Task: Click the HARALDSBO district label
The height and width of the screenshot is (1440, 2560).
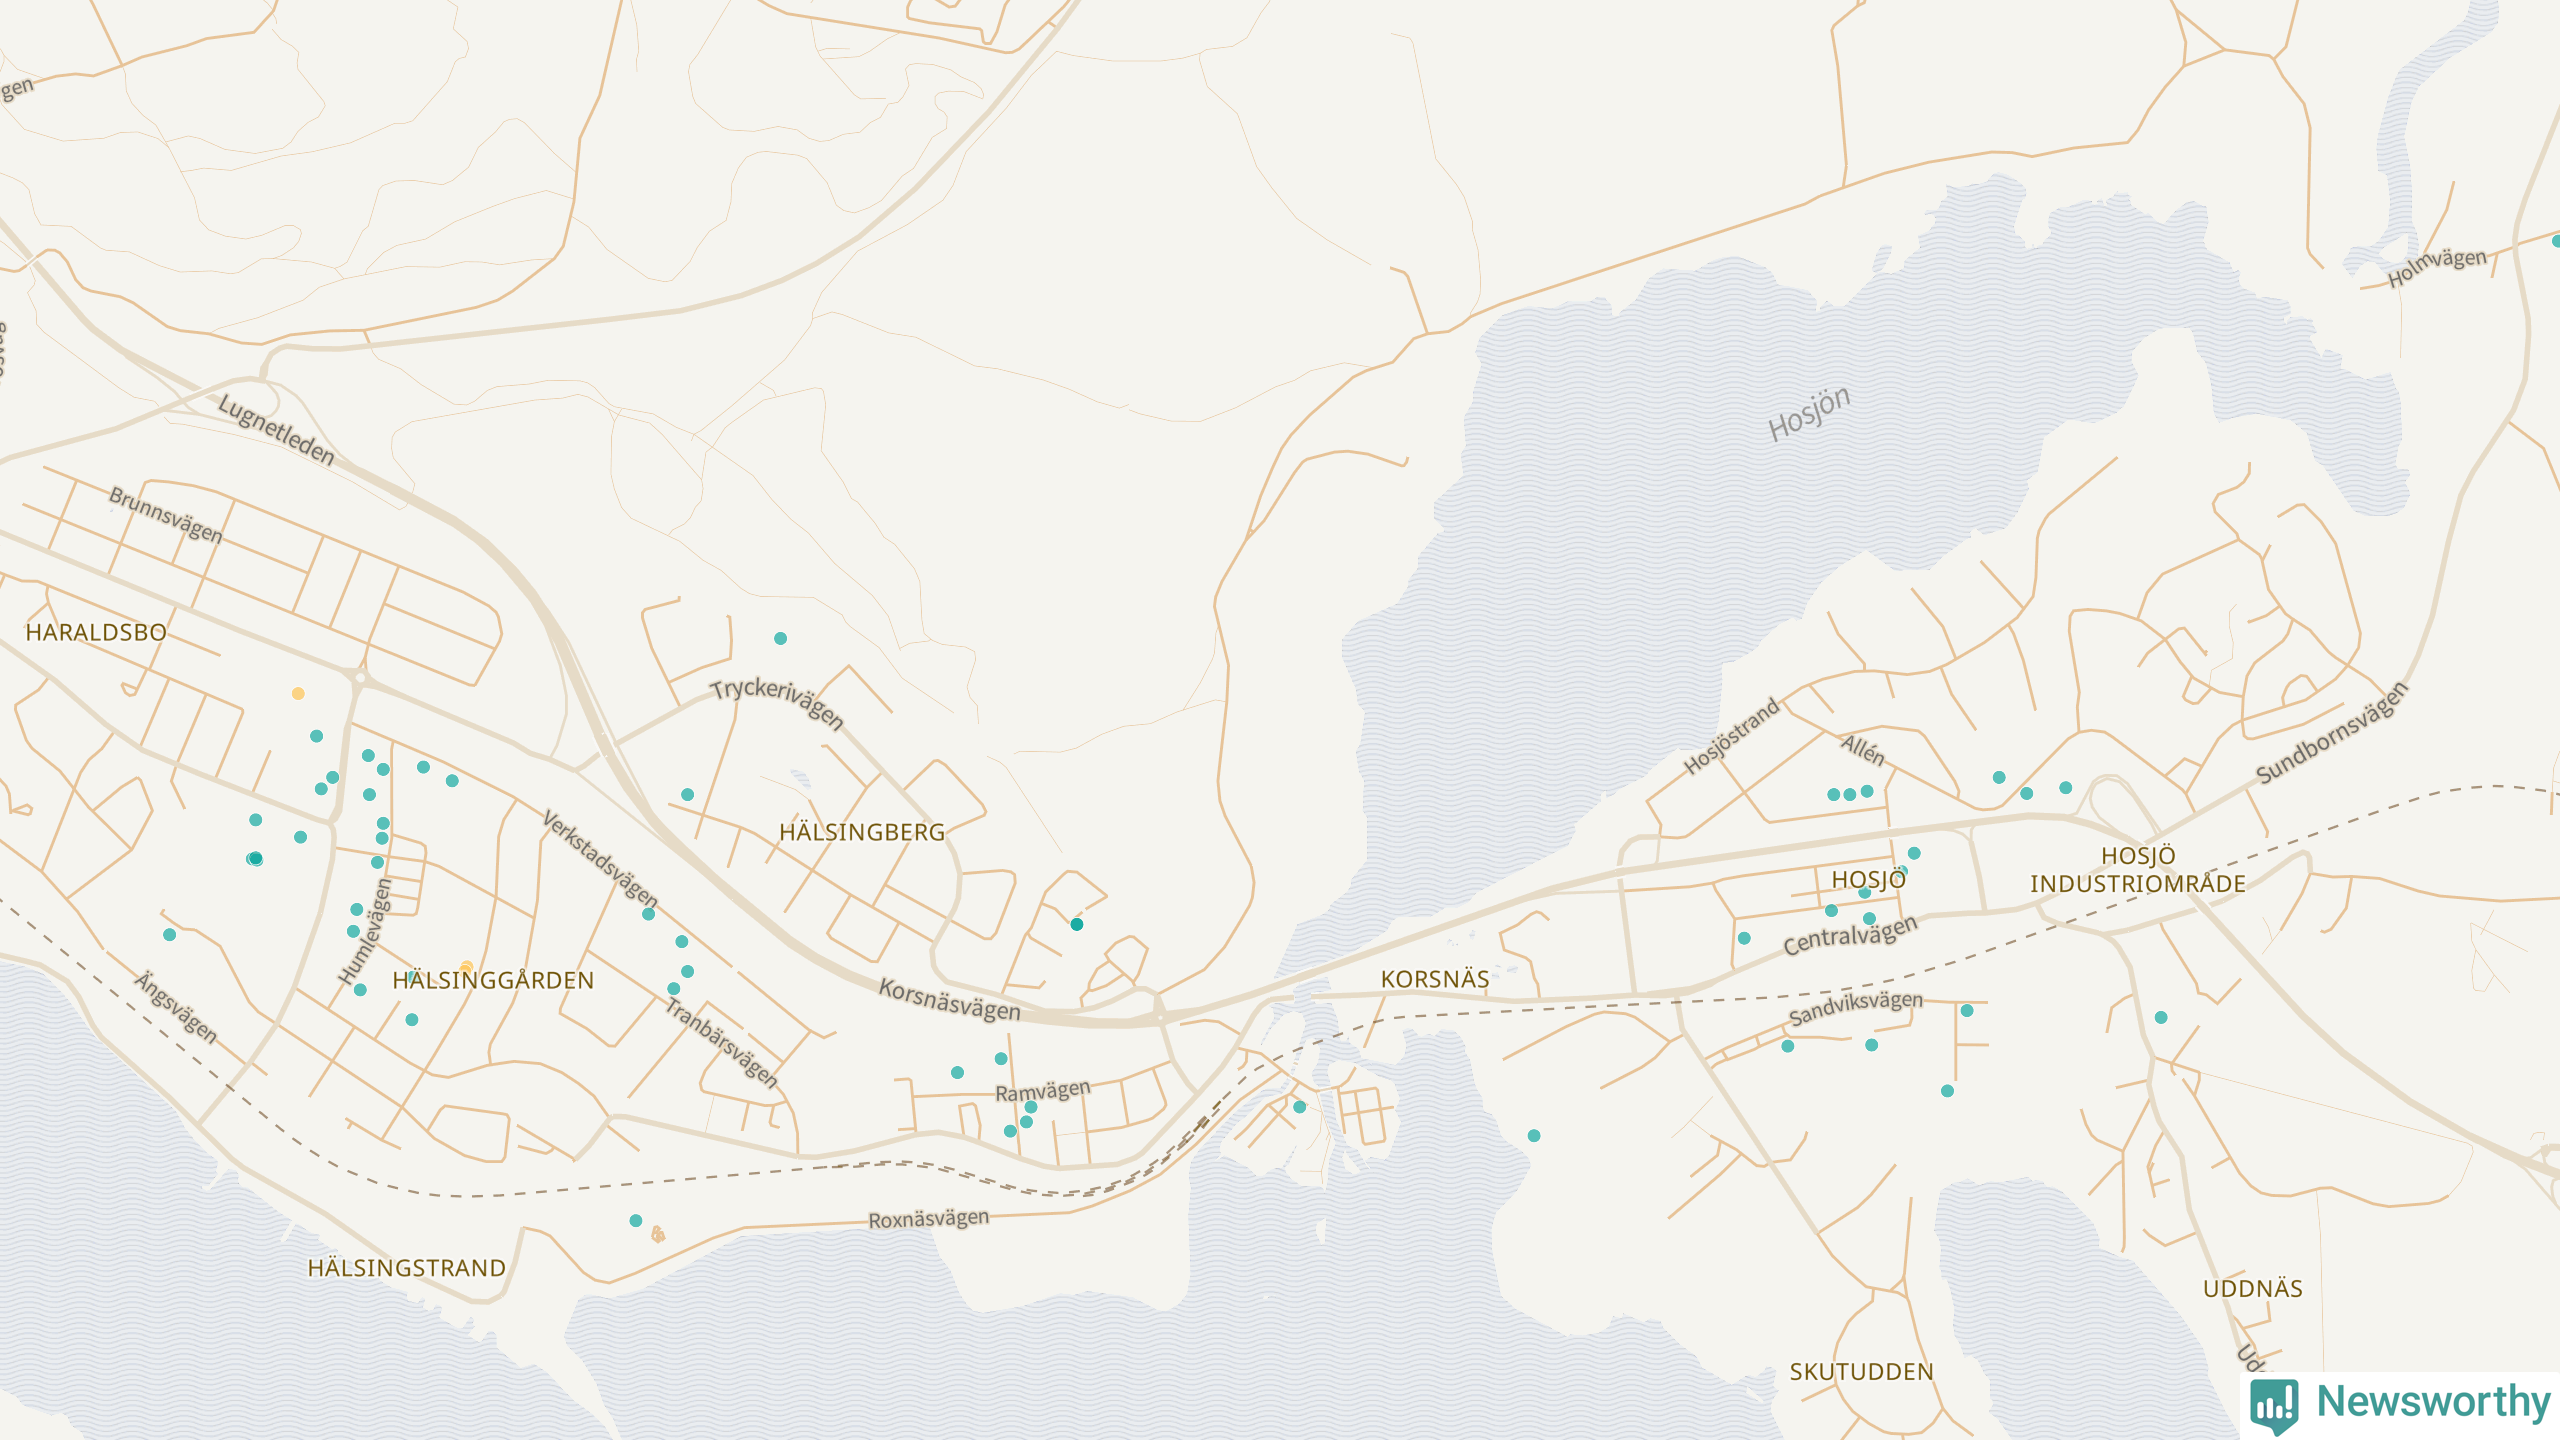Action: pos(96,633)
